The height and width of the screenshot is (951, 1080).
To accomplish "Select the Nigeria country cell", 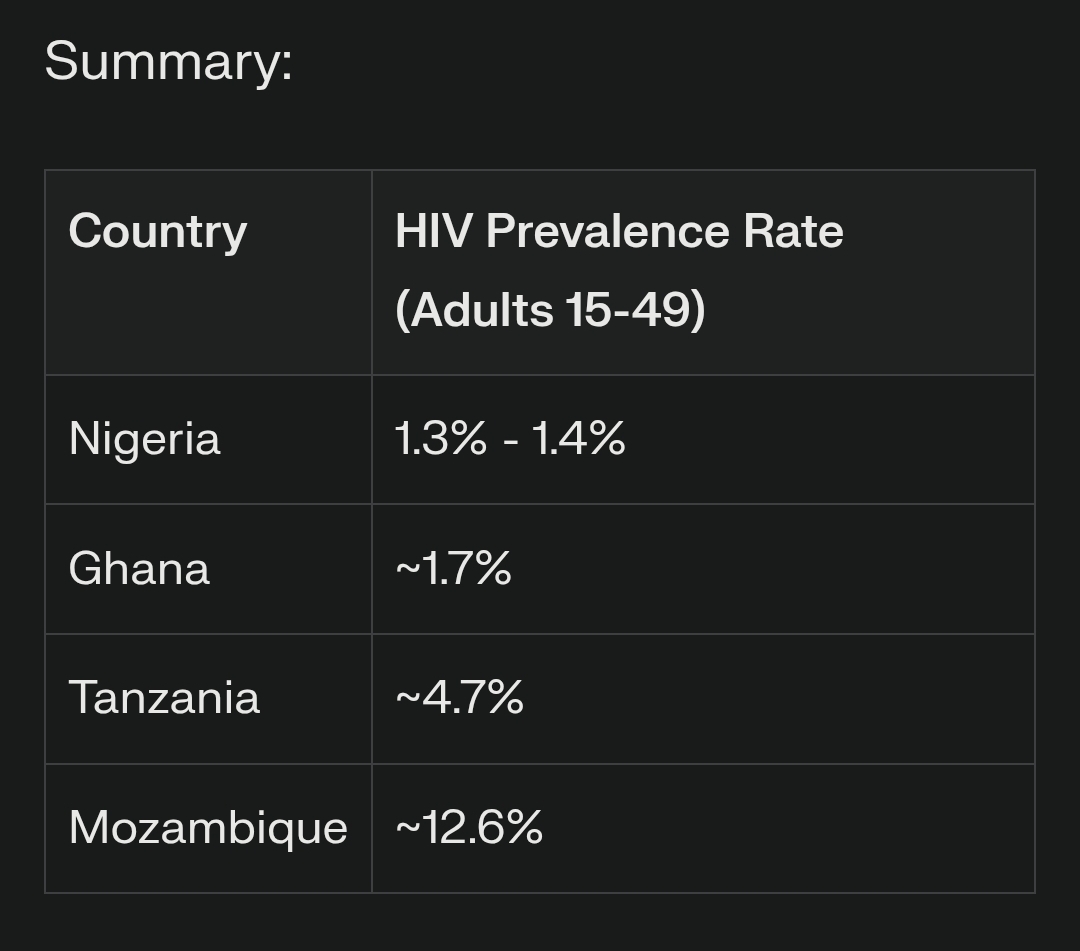I will [x=145, y=439].
